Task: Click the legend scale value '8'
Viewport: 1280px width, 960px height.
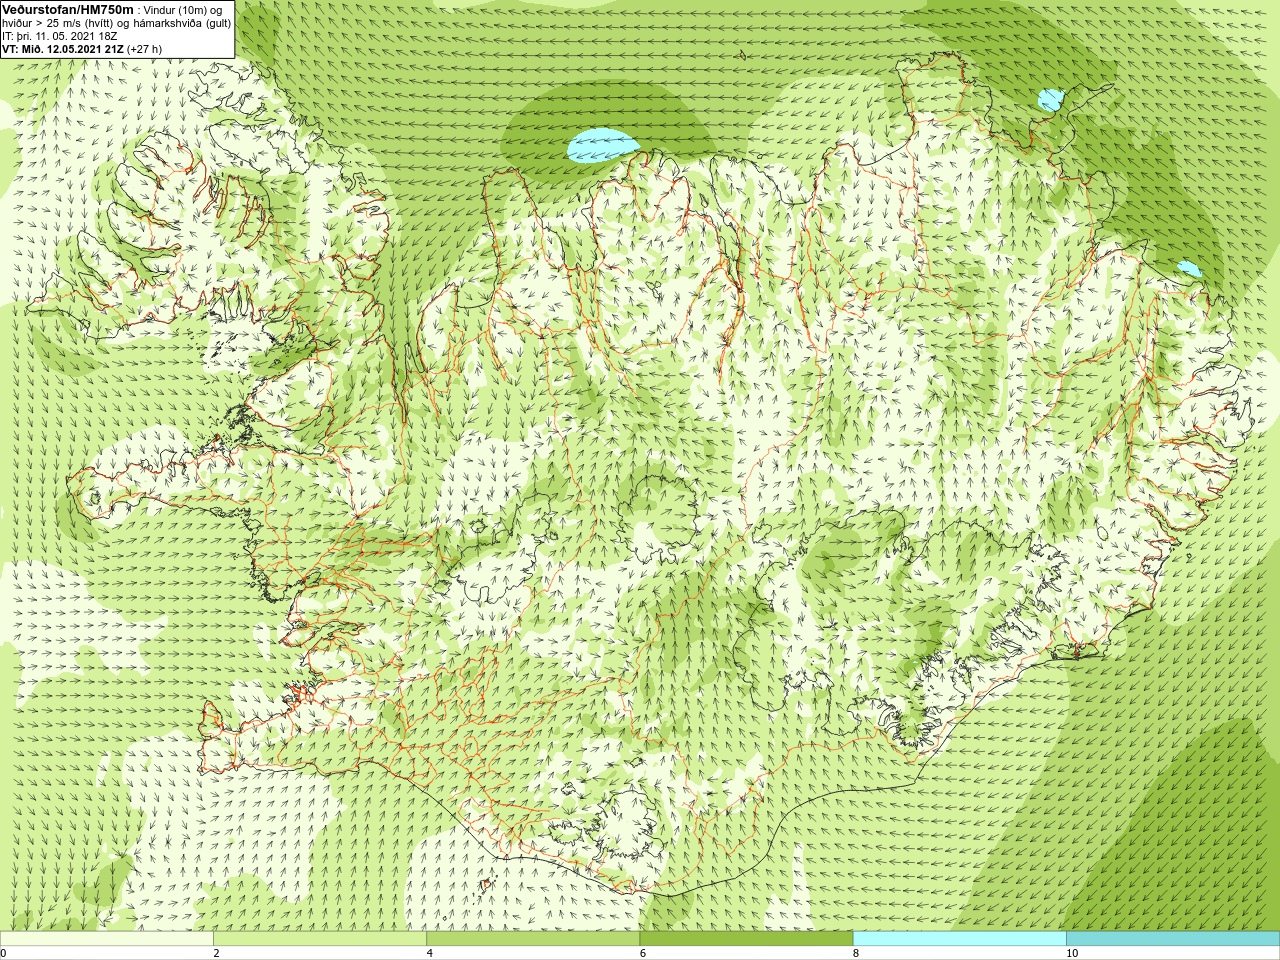Action: [856, 953]
